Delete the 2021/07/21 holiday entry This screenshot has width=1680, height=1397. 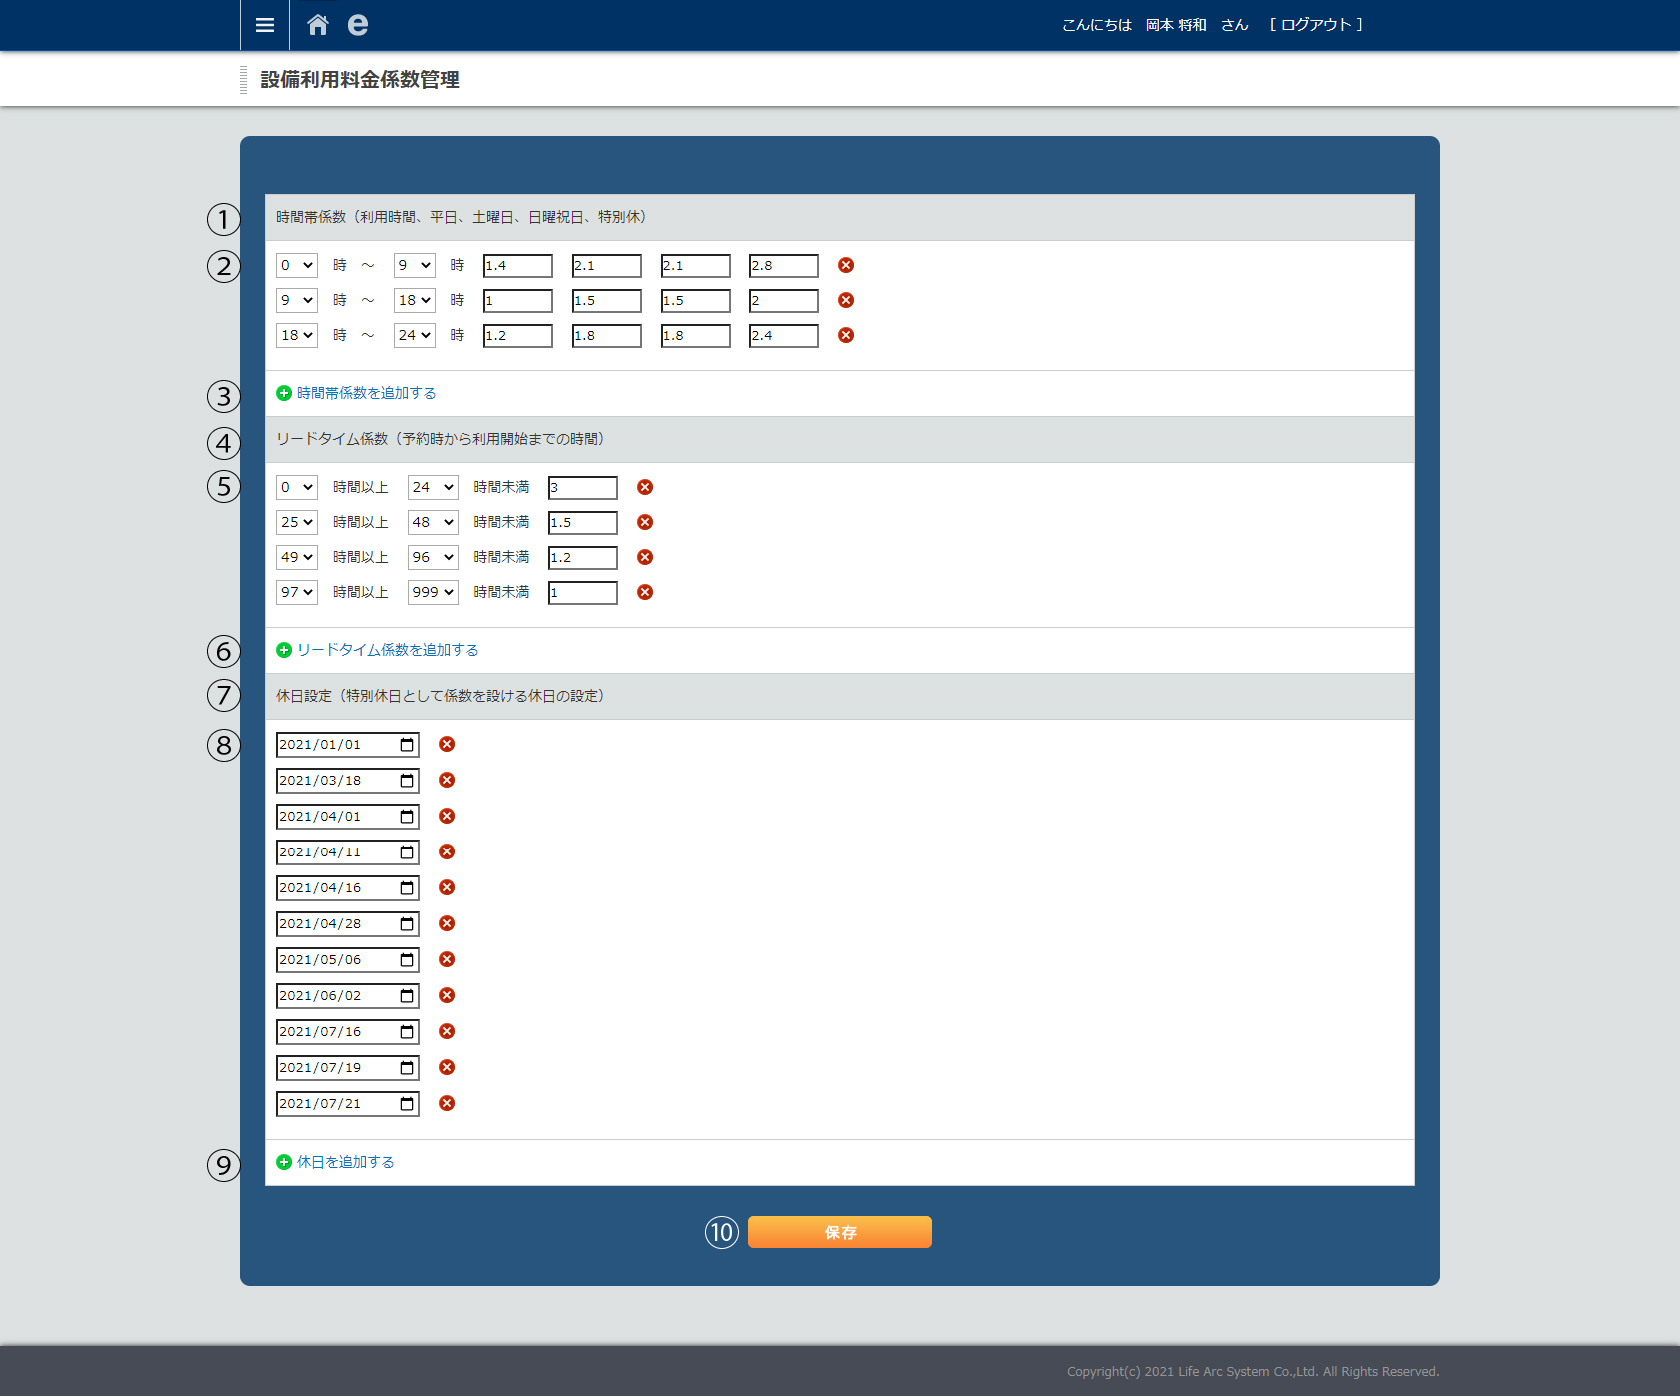(x=447, y=1103)
